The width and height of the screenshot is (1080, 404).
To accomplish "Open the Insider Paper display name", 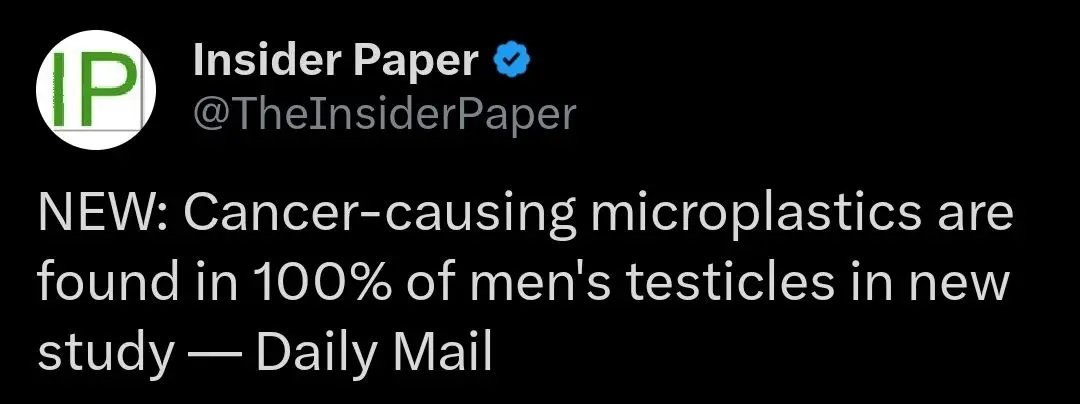I will click(x=336, y=63).
